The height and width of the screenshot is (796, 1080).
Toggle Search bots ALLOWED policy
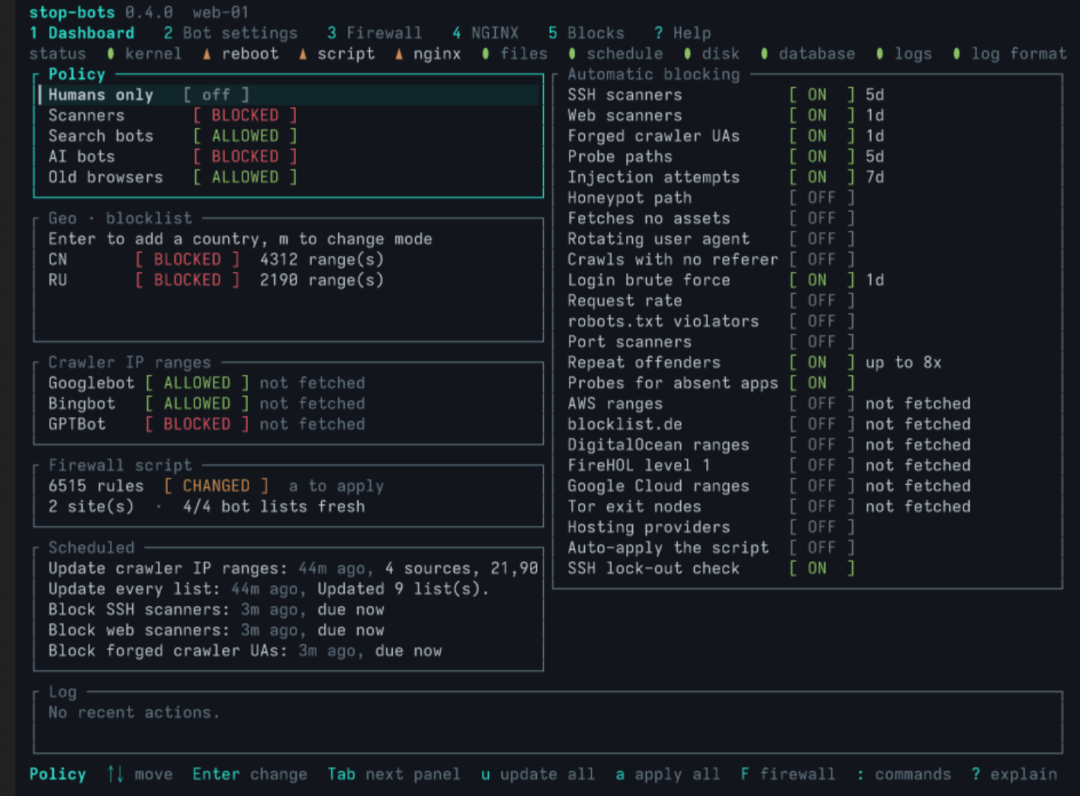pyautogui.click(x=245, y=136)
